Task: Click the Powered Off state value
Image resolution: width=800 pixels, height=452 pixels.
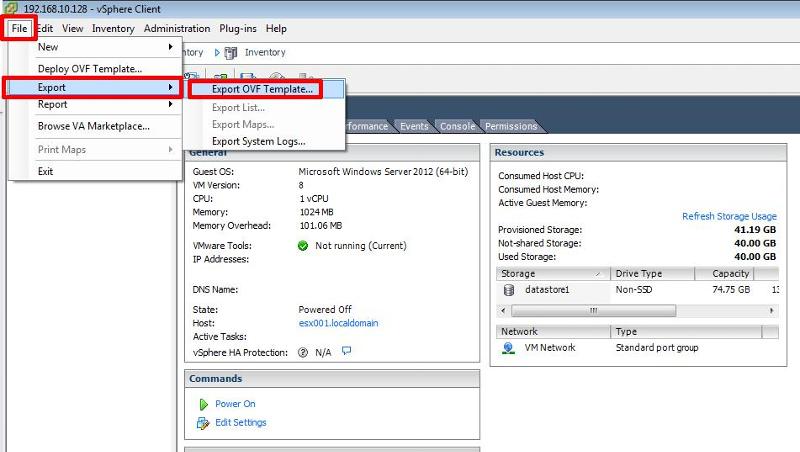Action: [325, 309]
